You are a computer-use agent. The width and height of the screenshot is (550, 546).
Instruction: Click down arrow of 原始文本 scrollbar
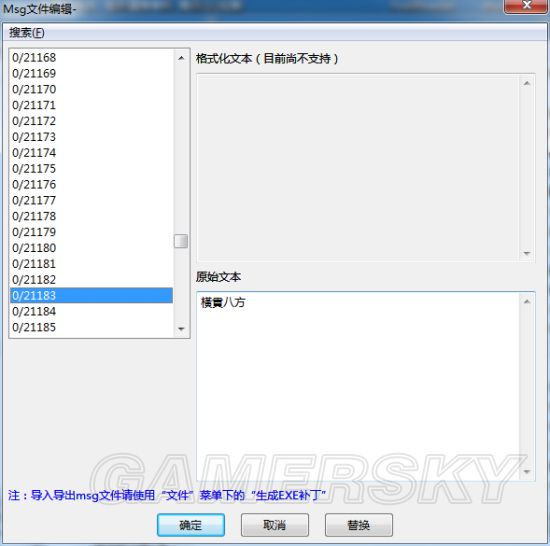click(527, 472)
